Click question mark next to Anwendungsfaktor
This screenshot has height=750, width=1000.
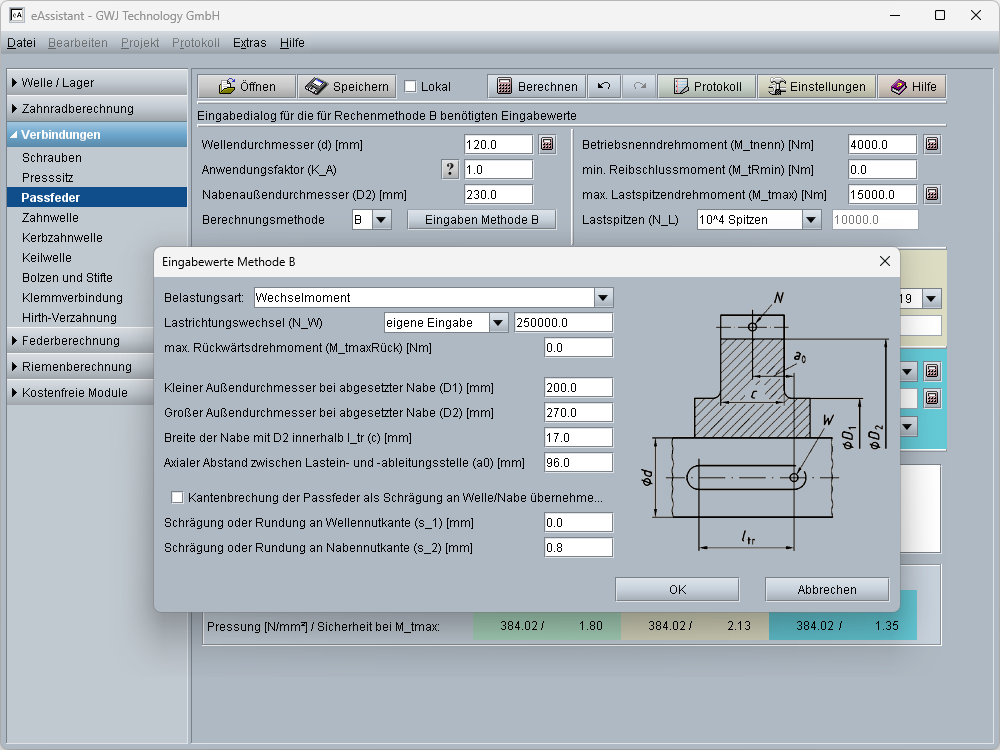click(x=450, y=170)
